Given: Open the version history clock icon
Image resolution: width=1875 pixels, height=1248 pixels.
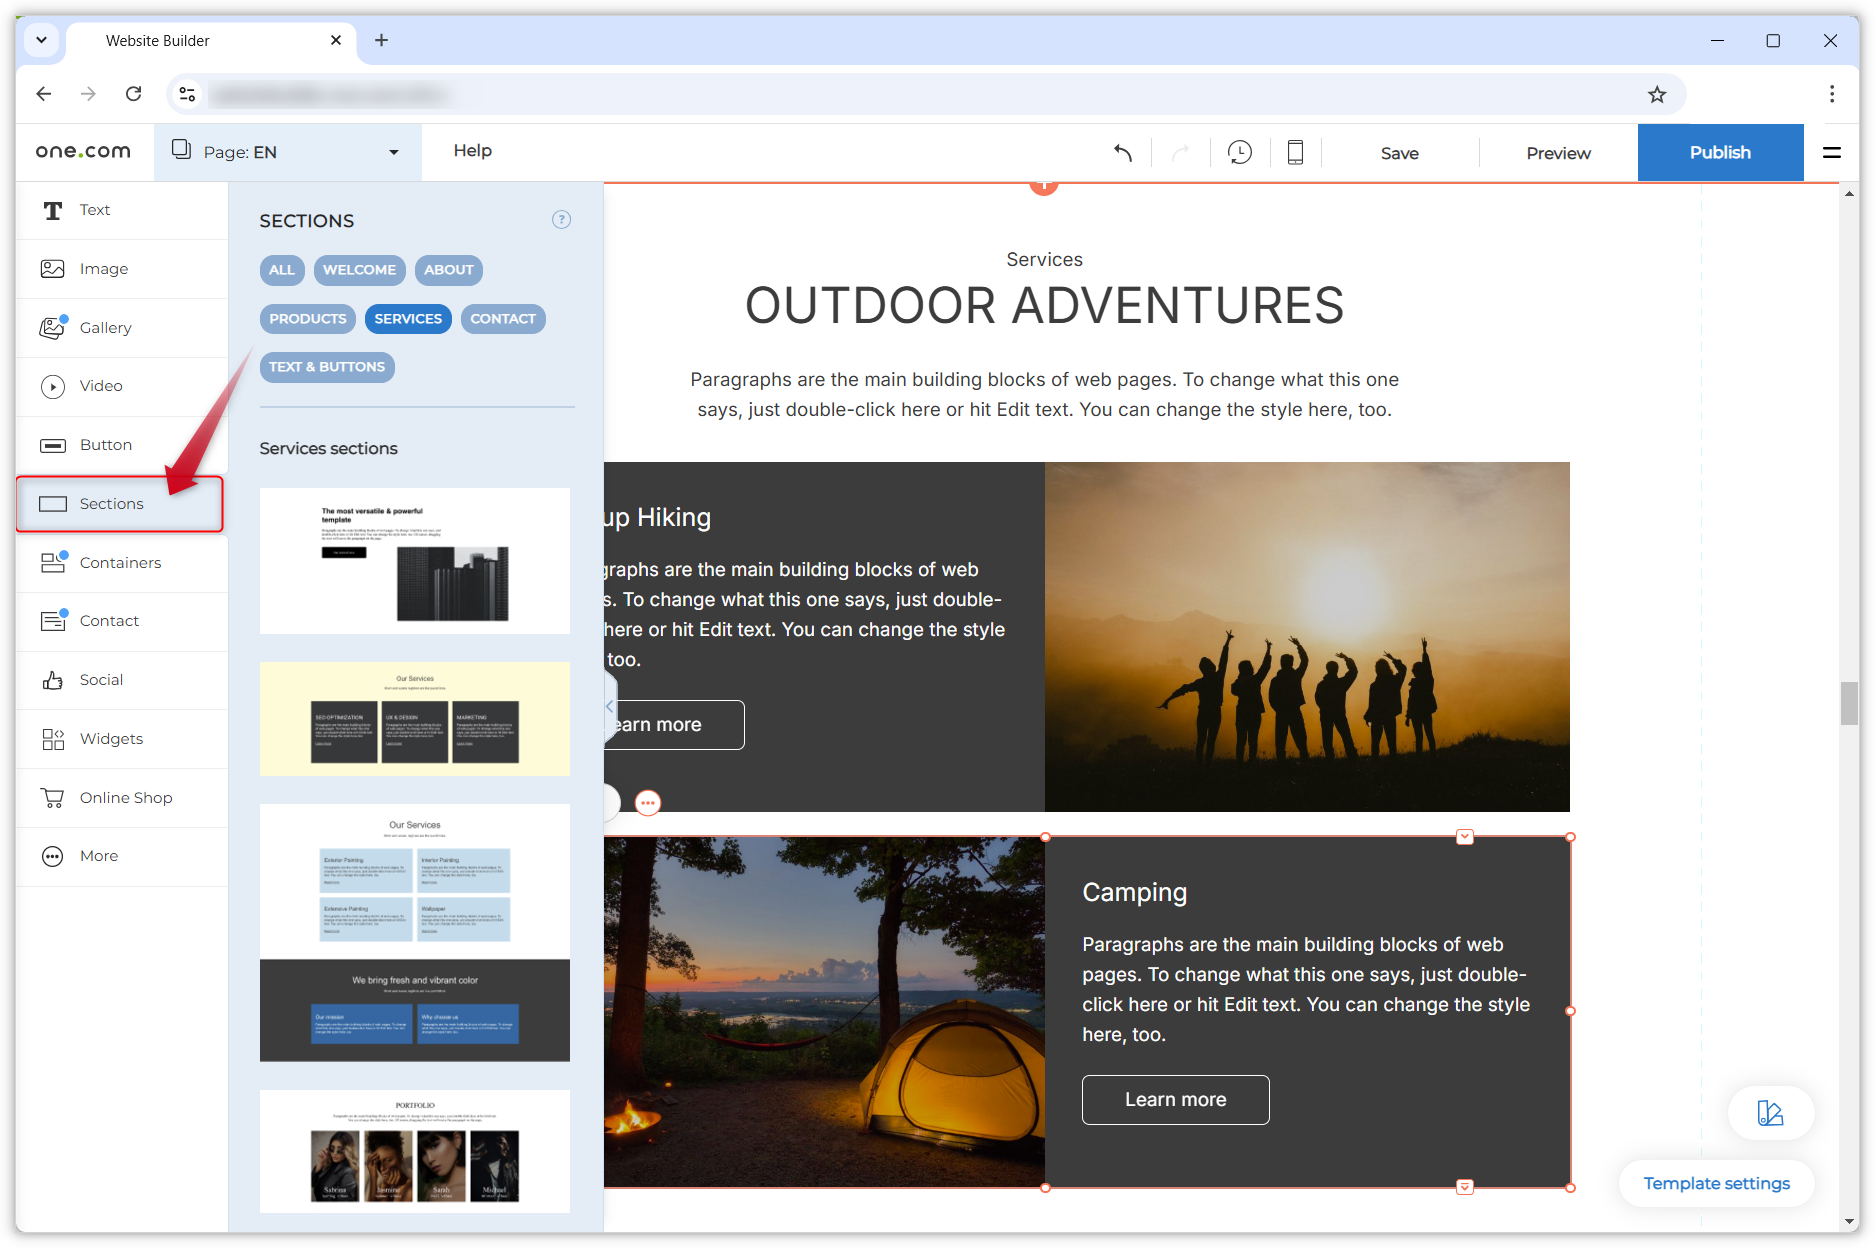Looking at the screenshot, I should click(x=1239, y=153).
